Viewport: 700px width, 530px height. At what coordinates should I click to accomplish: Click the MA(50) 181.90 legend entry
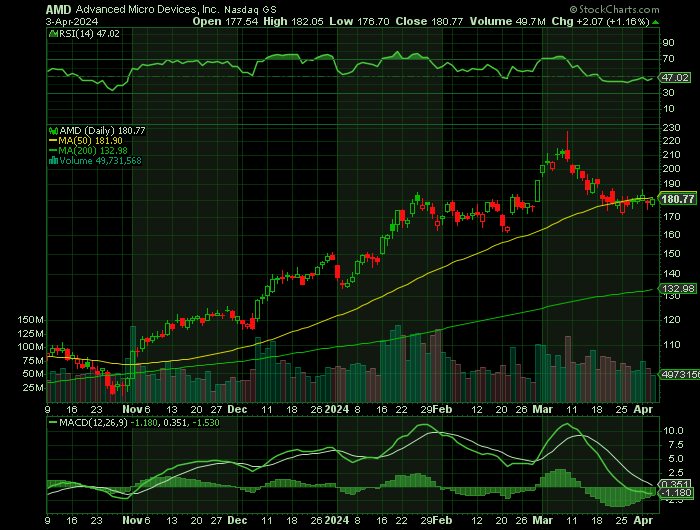(x=90, y=141)
